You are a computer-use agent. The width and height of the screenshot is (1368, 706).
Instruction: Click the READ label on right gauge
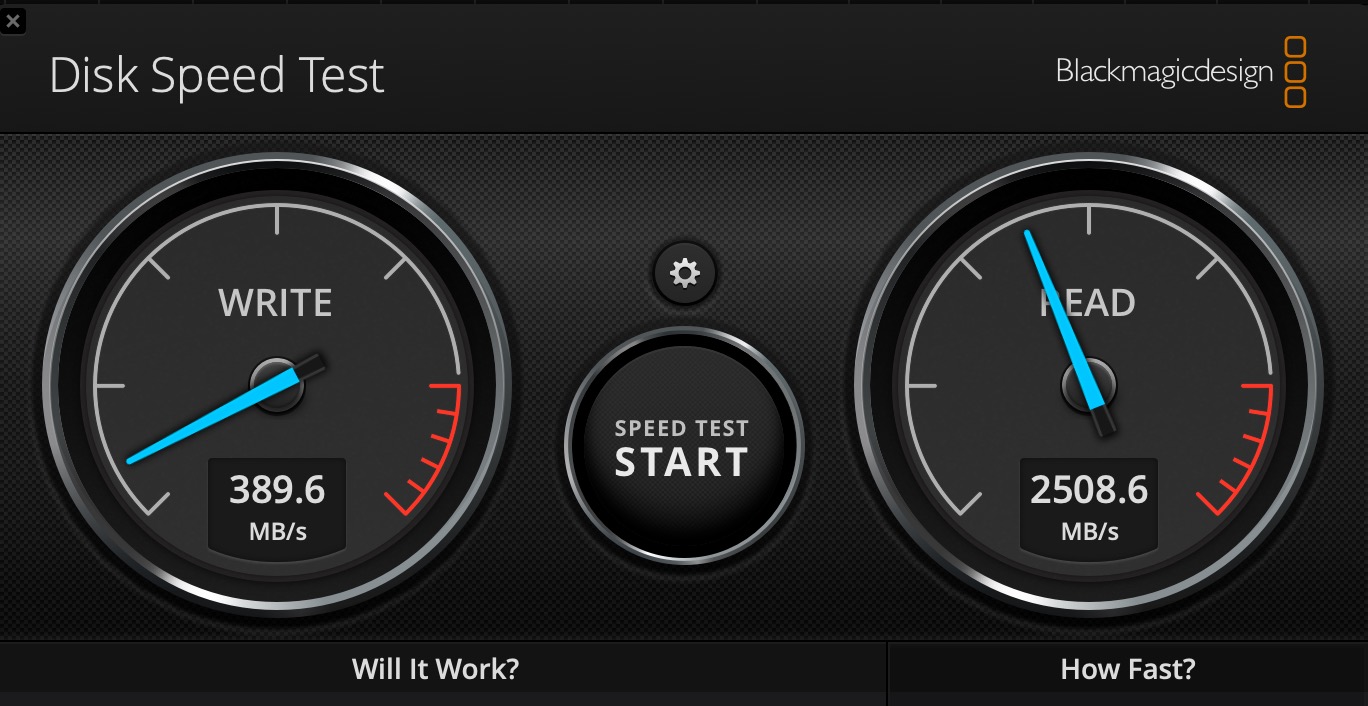click(1088, 303)
